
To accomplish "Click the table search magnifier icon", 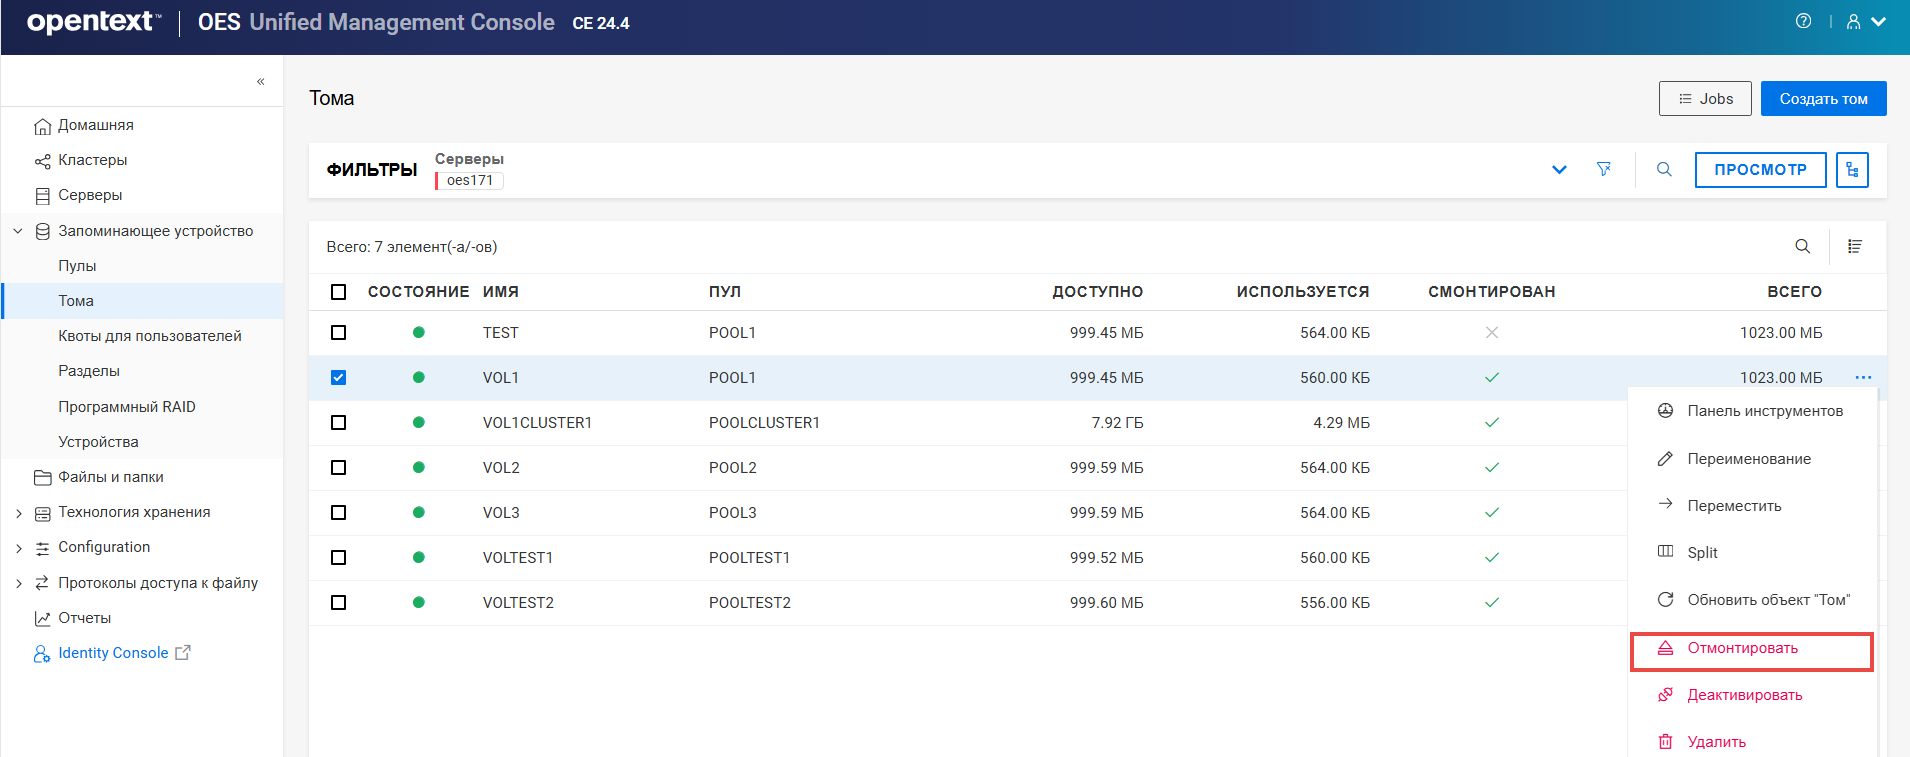I will point(1802,246).
